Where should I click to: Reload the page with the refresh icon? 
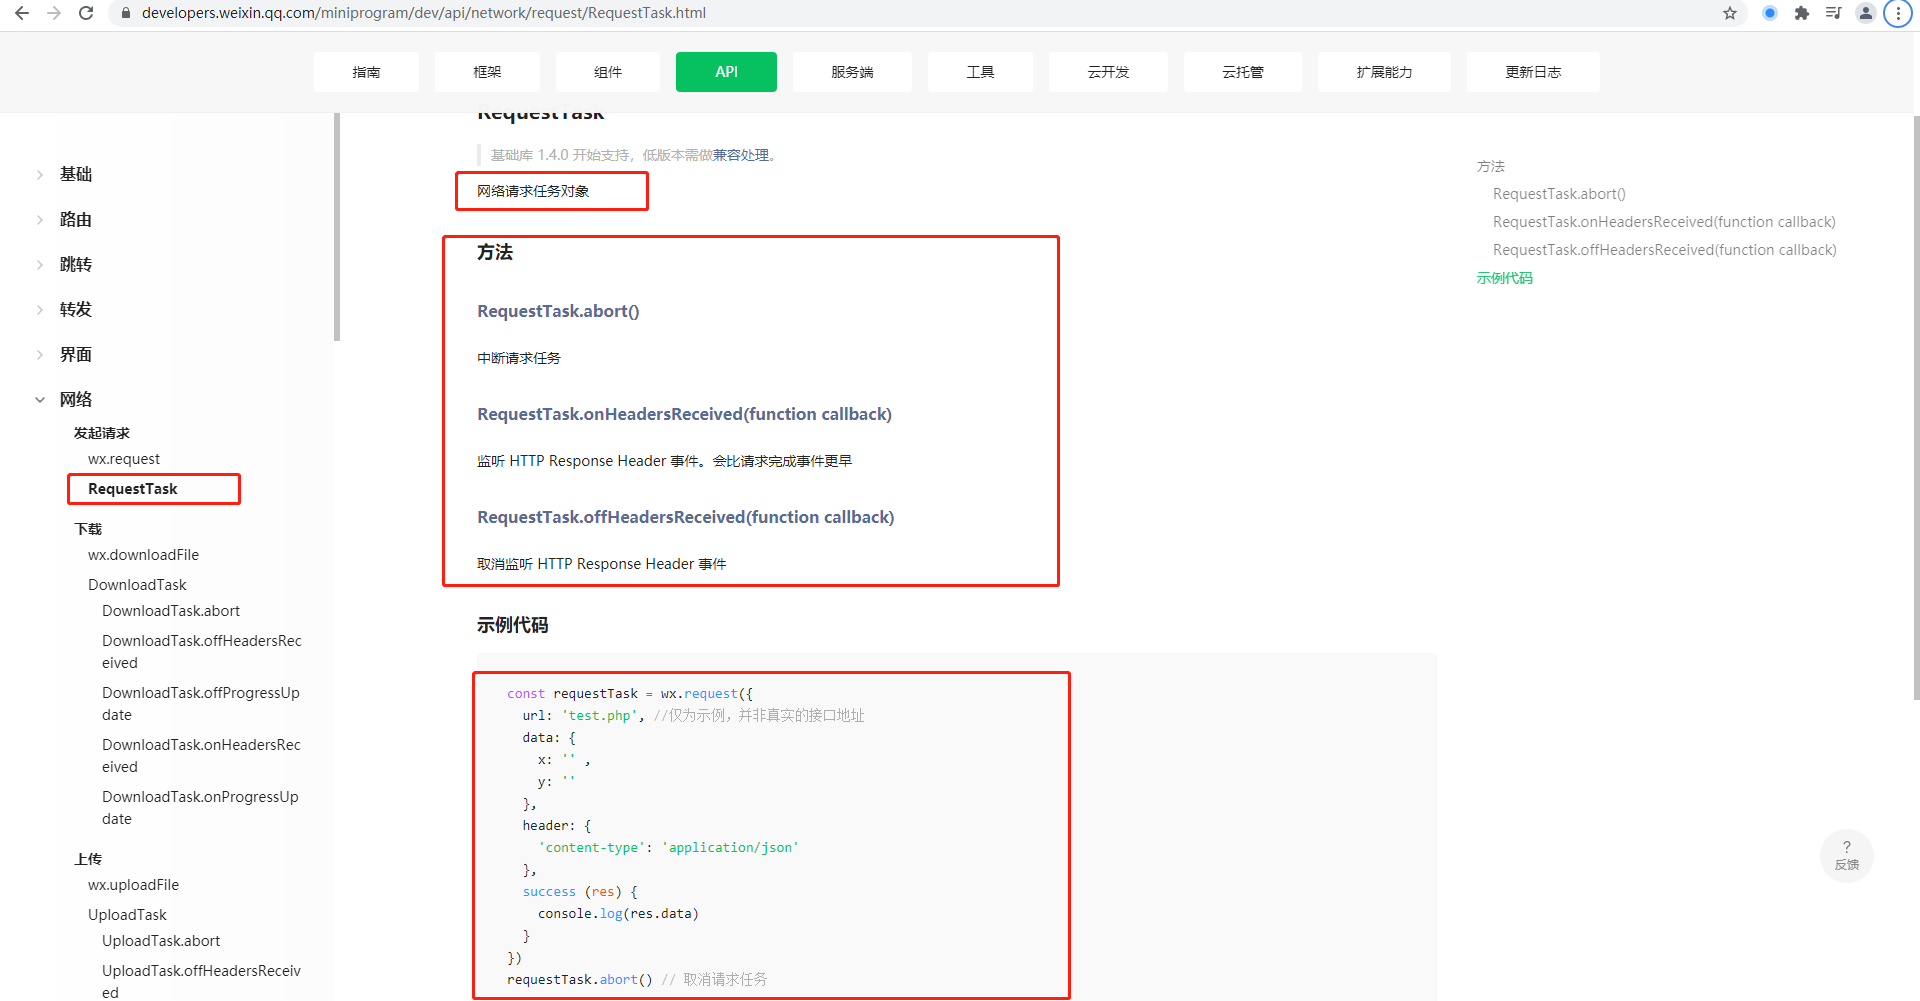[86, 13]
